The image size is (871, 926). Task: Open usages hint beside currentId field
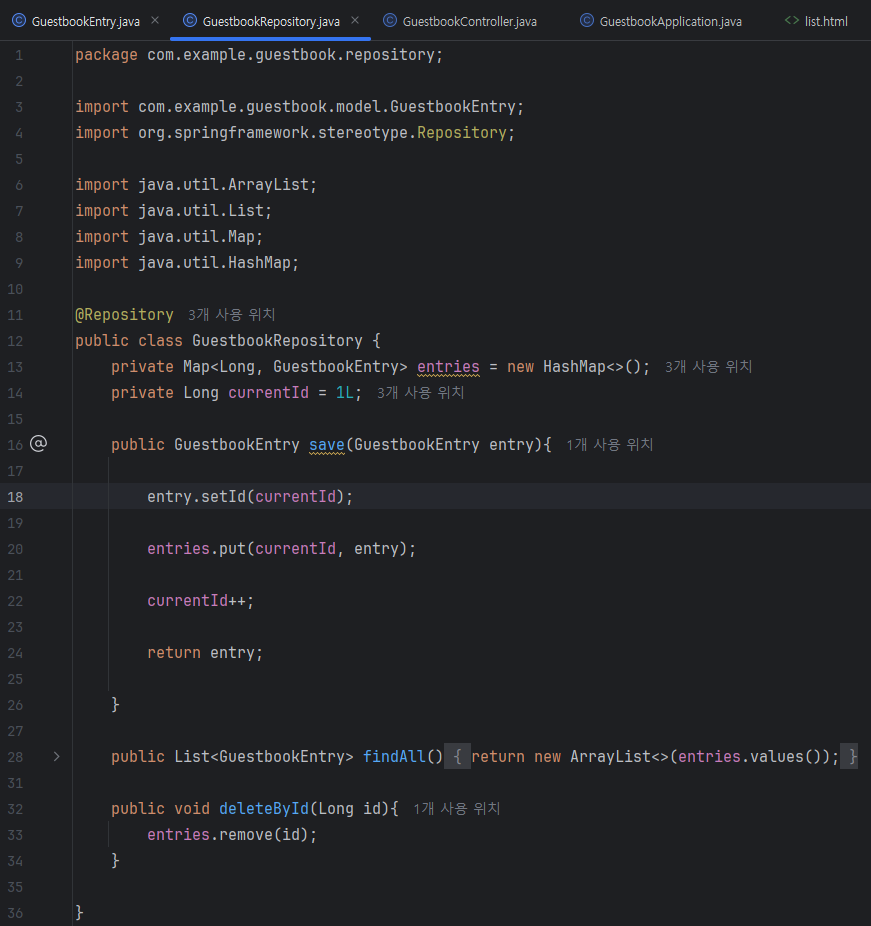point(420,393)
